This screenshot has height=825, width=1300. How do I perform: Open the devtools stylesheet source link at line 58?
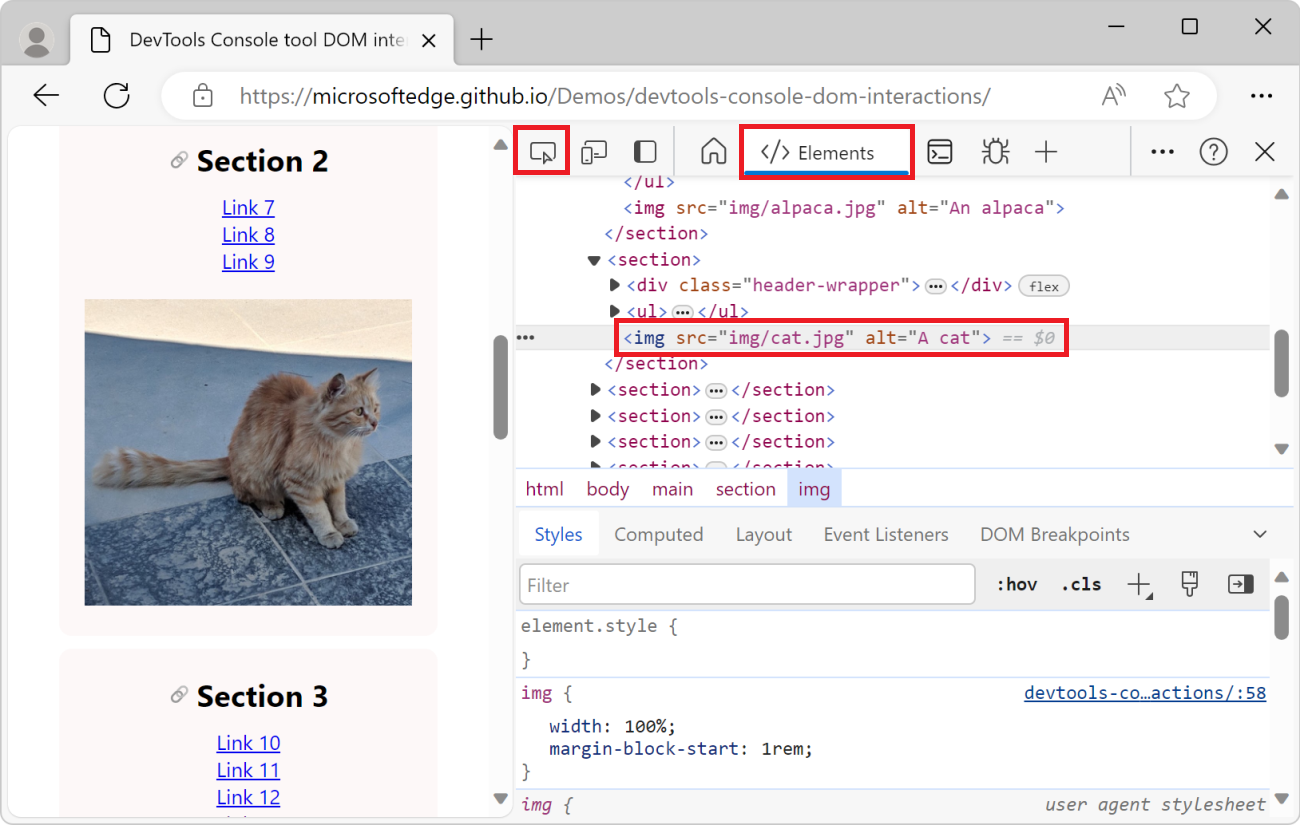pos(1145,692)
